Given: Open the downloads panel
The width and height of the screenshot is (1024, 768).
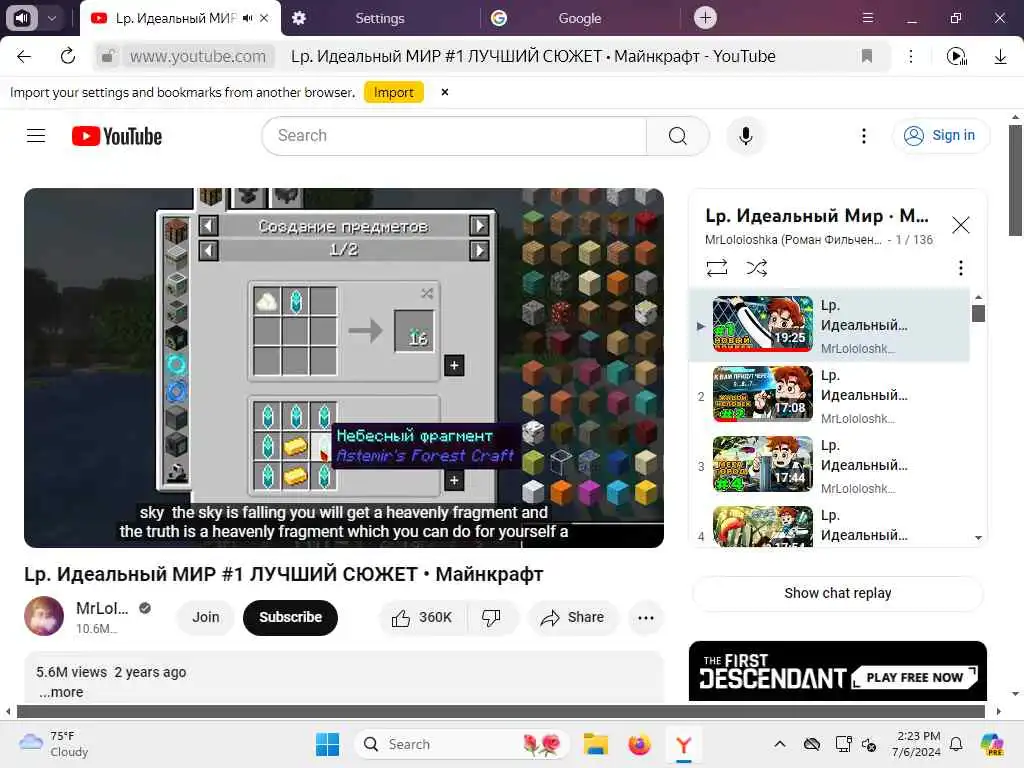Looking at the screenshot, I should coord(1000,57).
